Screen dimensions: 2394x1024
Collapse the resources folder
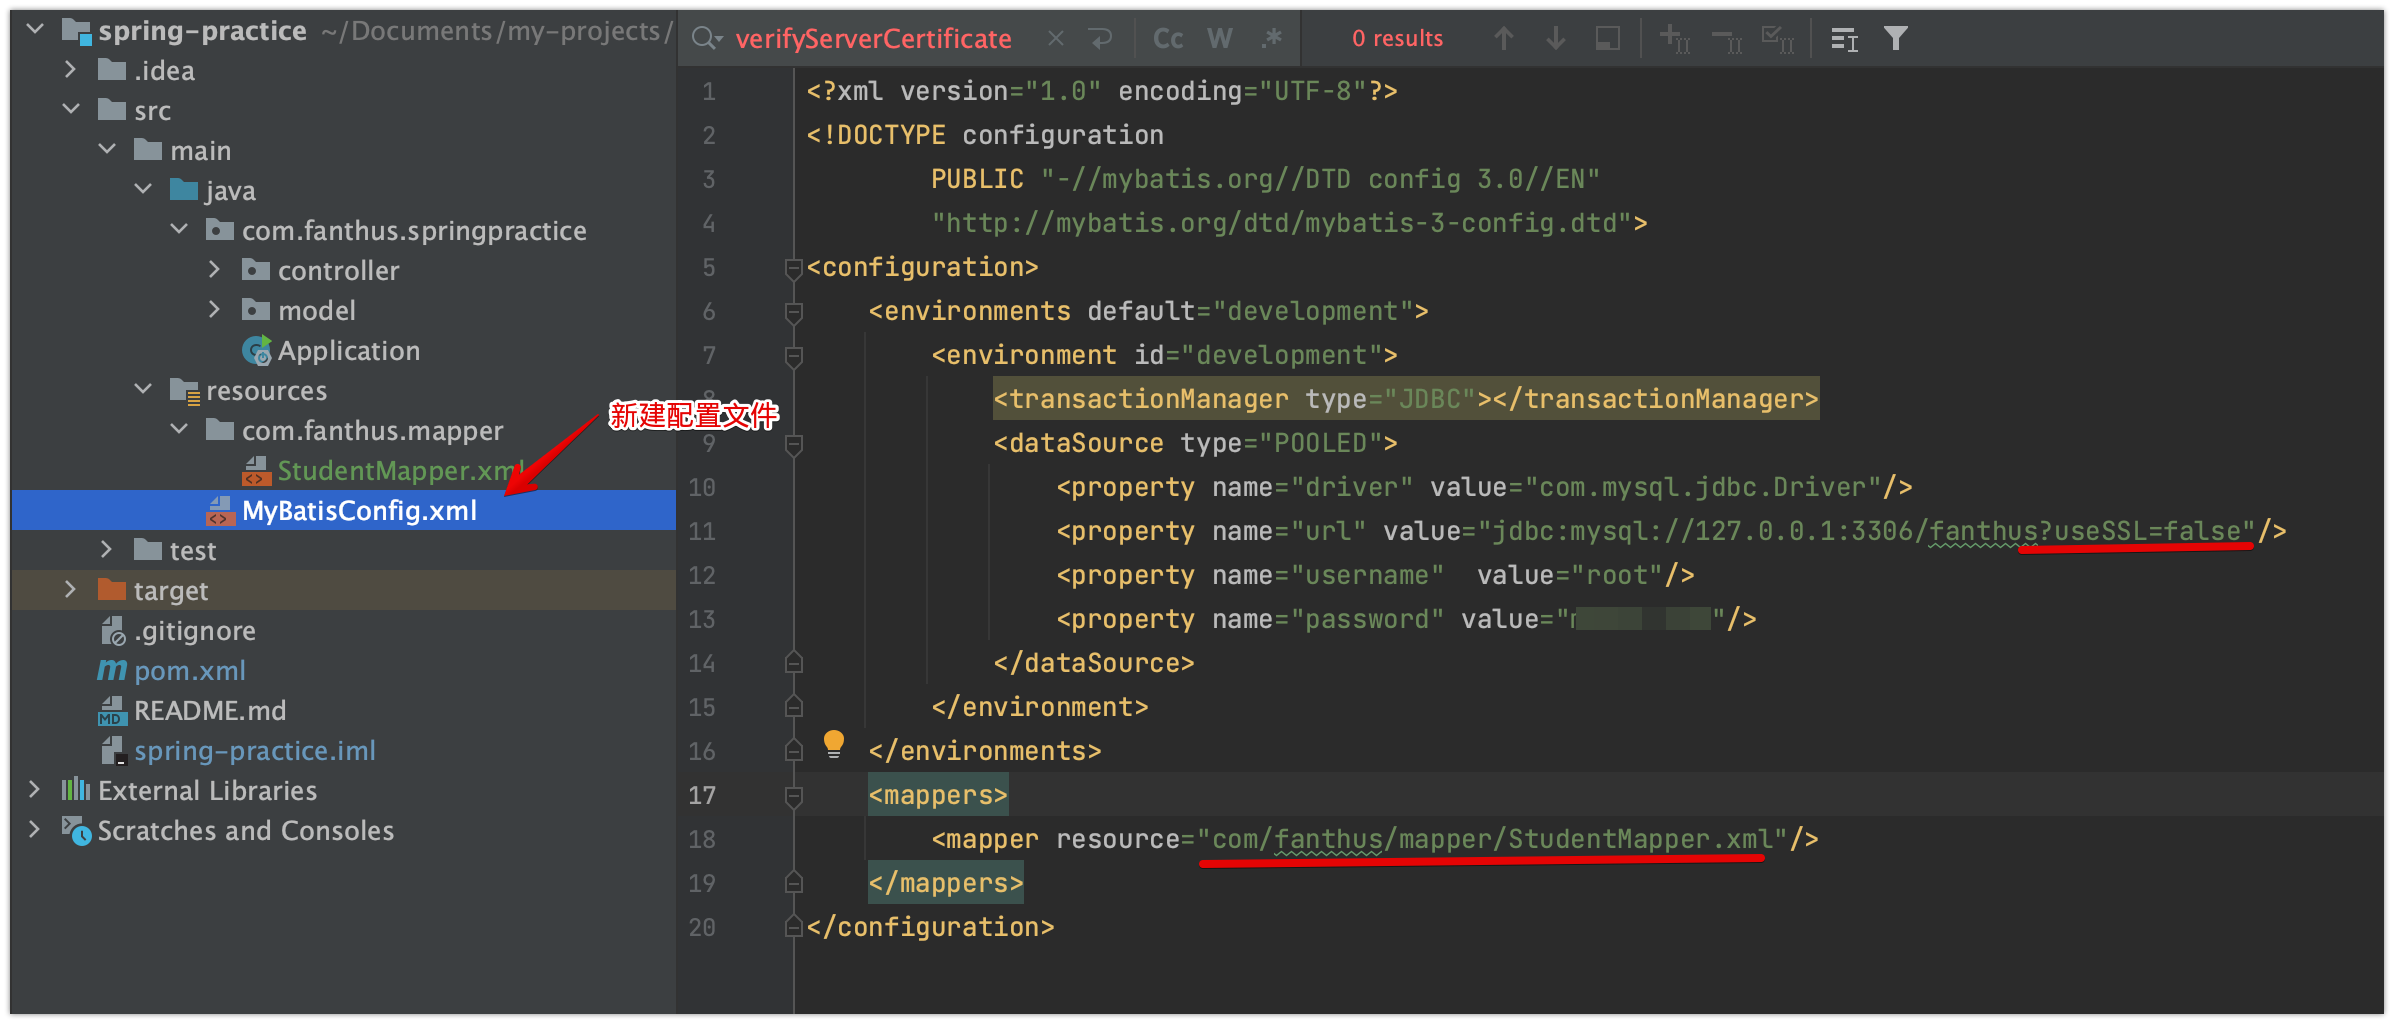click(143, 390)
